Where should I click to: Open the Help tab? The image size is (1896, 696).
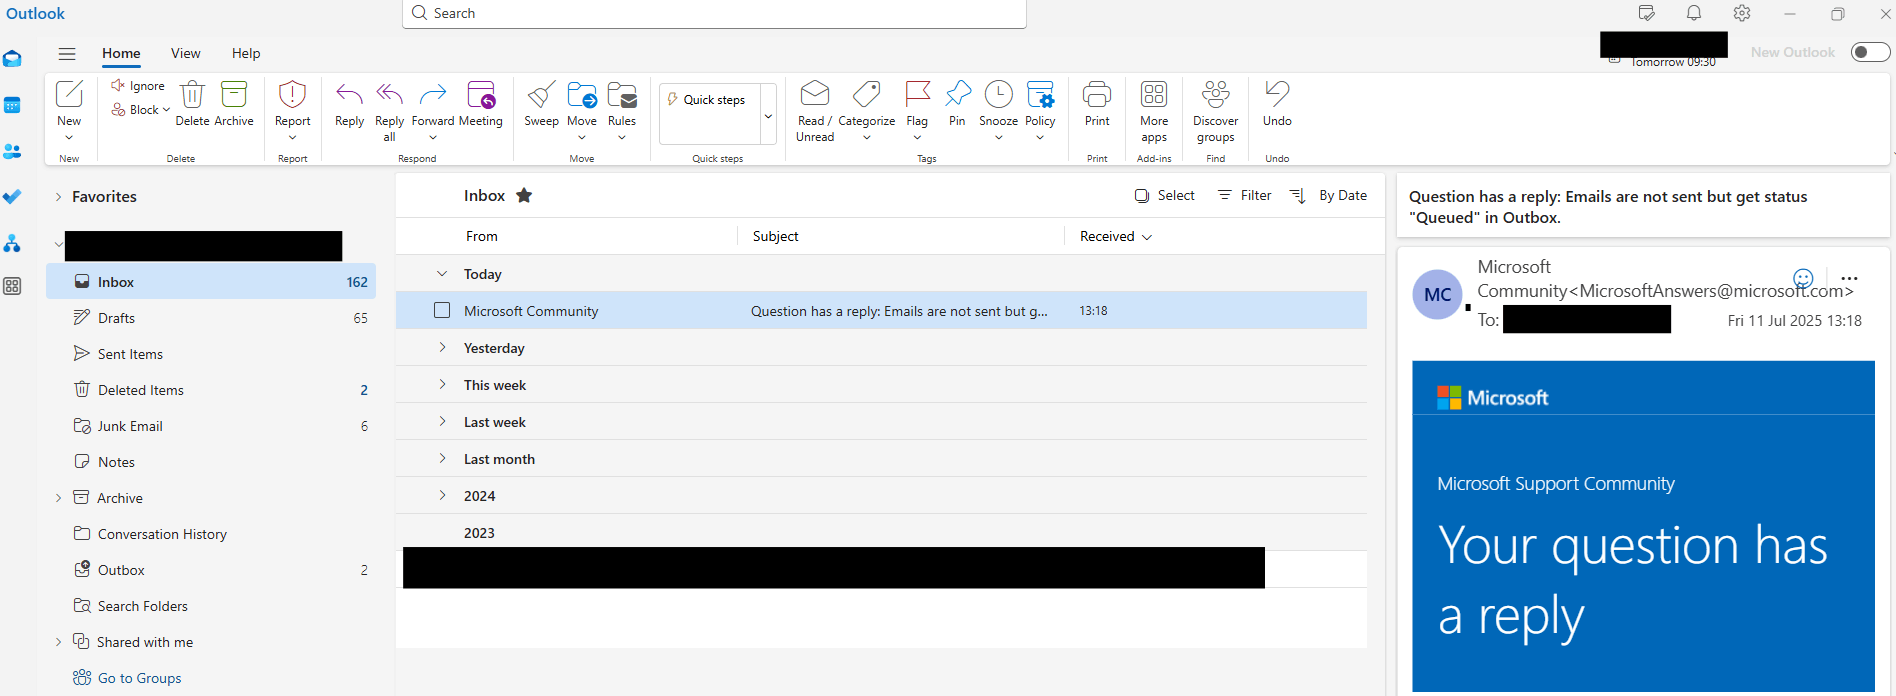coord(246,54)
